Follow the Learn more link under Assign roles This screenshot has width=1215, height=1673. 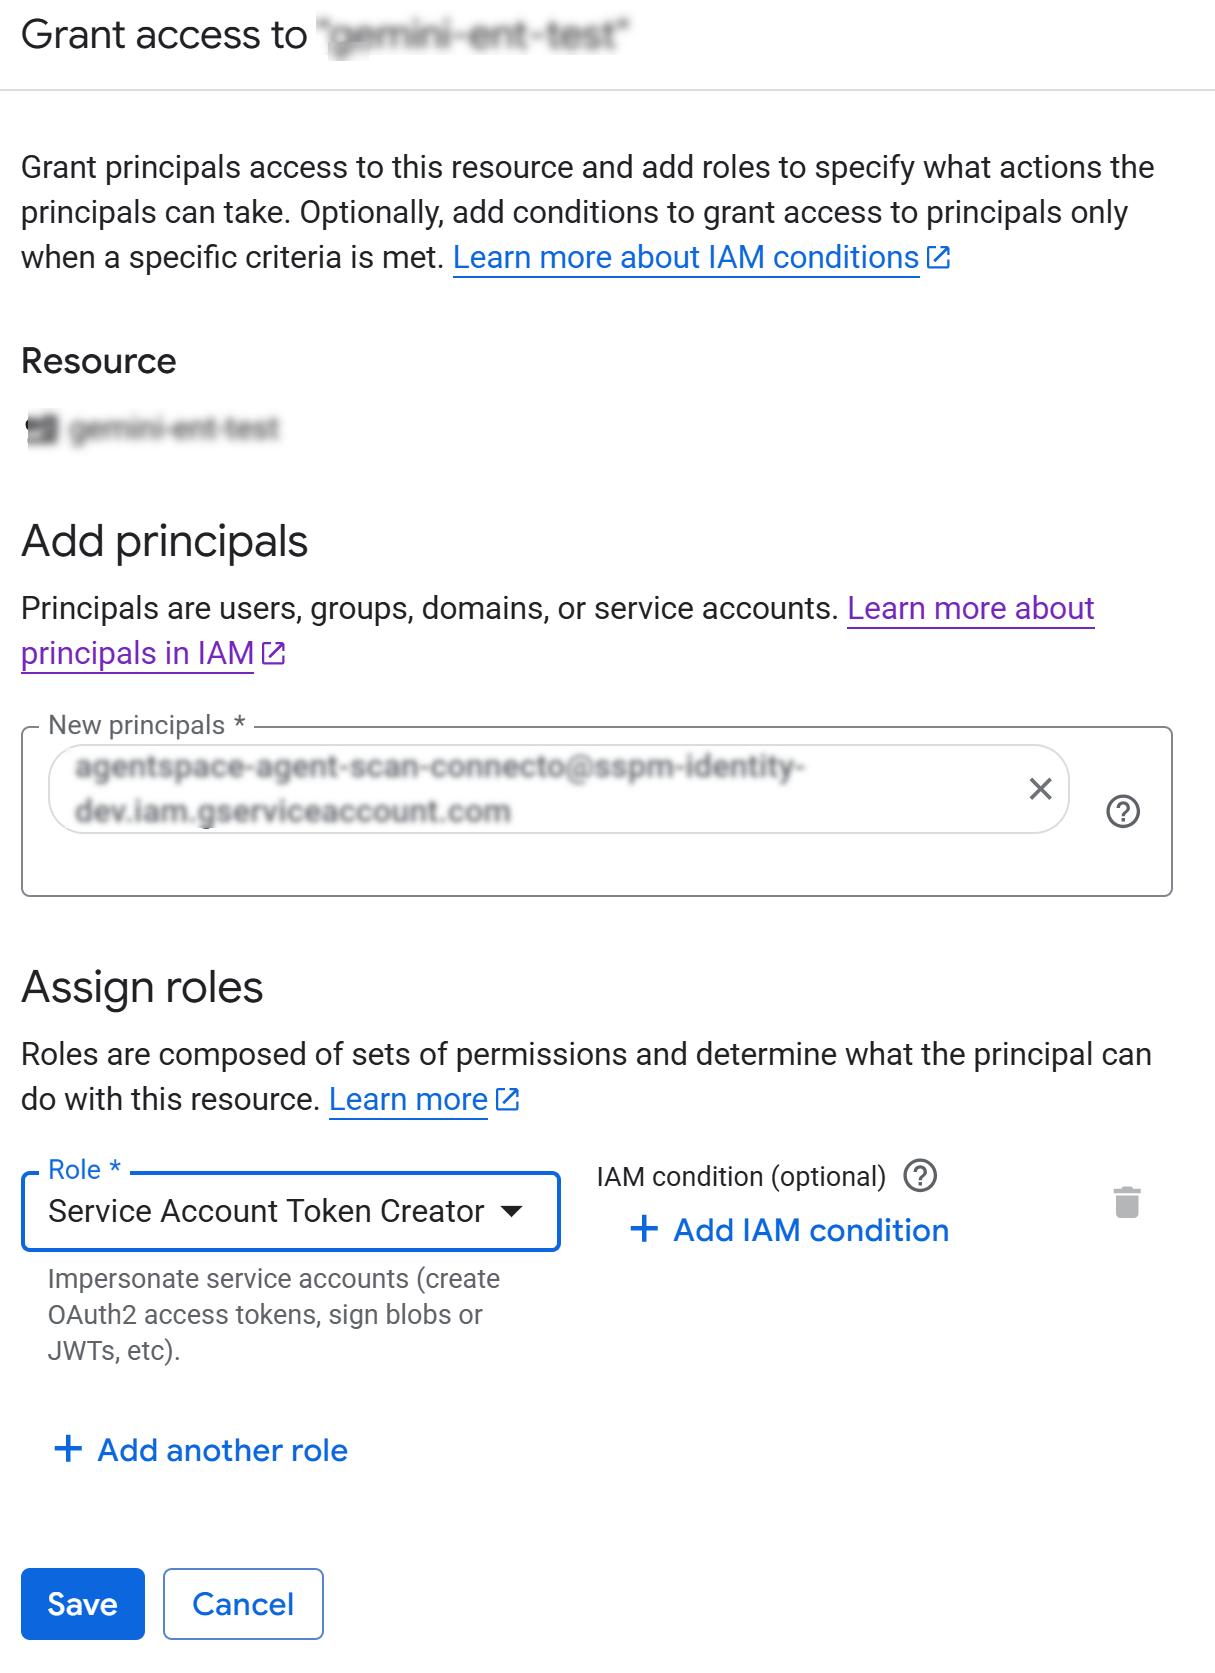408,1100
